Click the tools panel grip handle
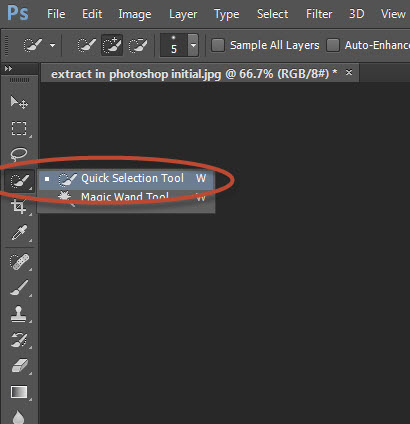This screenshot has height=424, width=410. (x=19, y=80)
